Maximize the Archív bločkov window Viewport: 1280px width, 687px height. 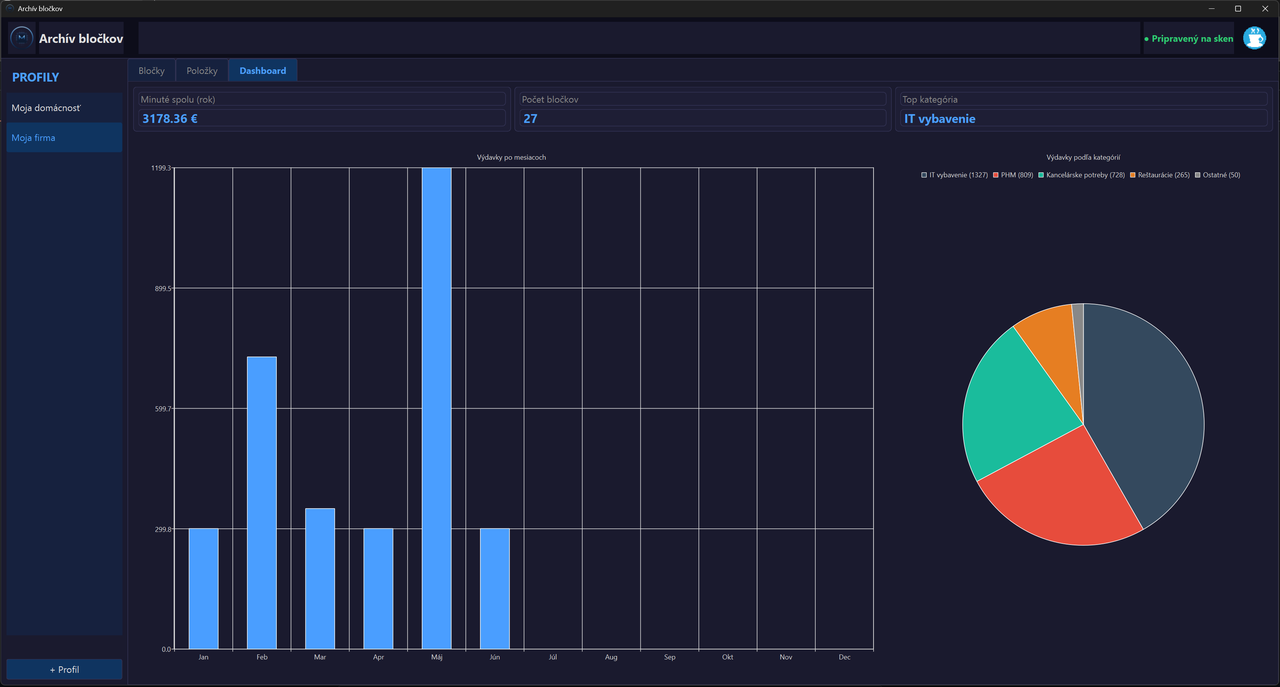point(1238,8)
